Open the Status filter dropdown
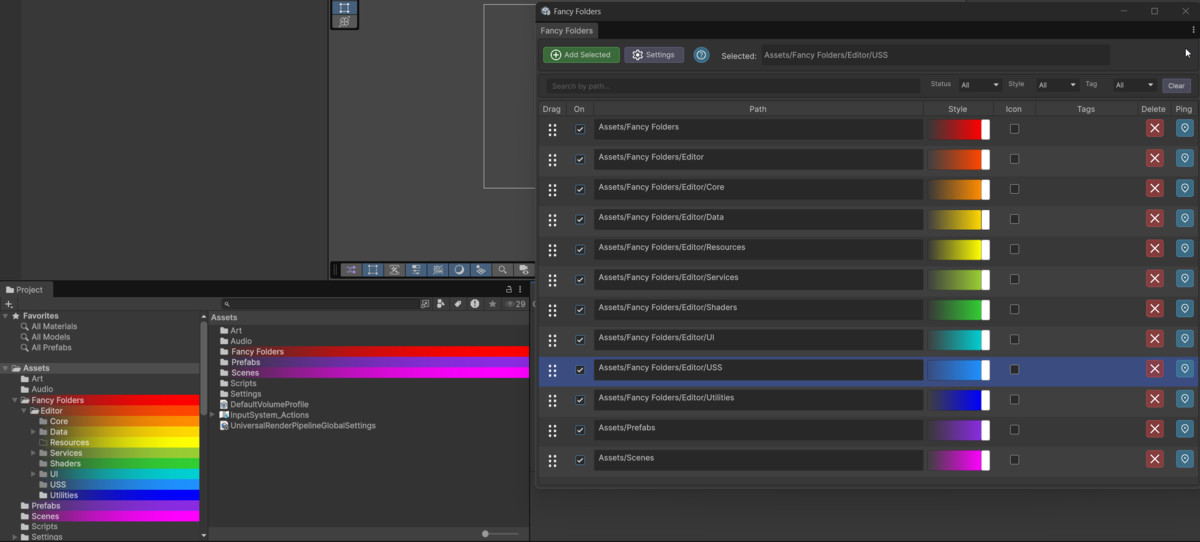The height and width of the screenshot is (542, 1200). pos(979,85)
